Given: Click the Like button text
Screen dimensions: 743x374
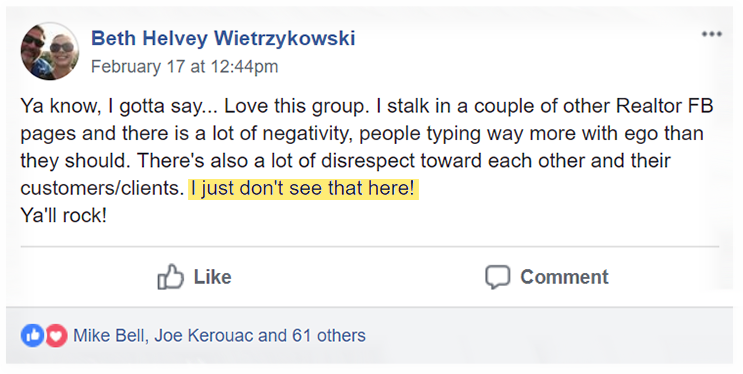Looking at the screenshot, I should coord(212,277).
